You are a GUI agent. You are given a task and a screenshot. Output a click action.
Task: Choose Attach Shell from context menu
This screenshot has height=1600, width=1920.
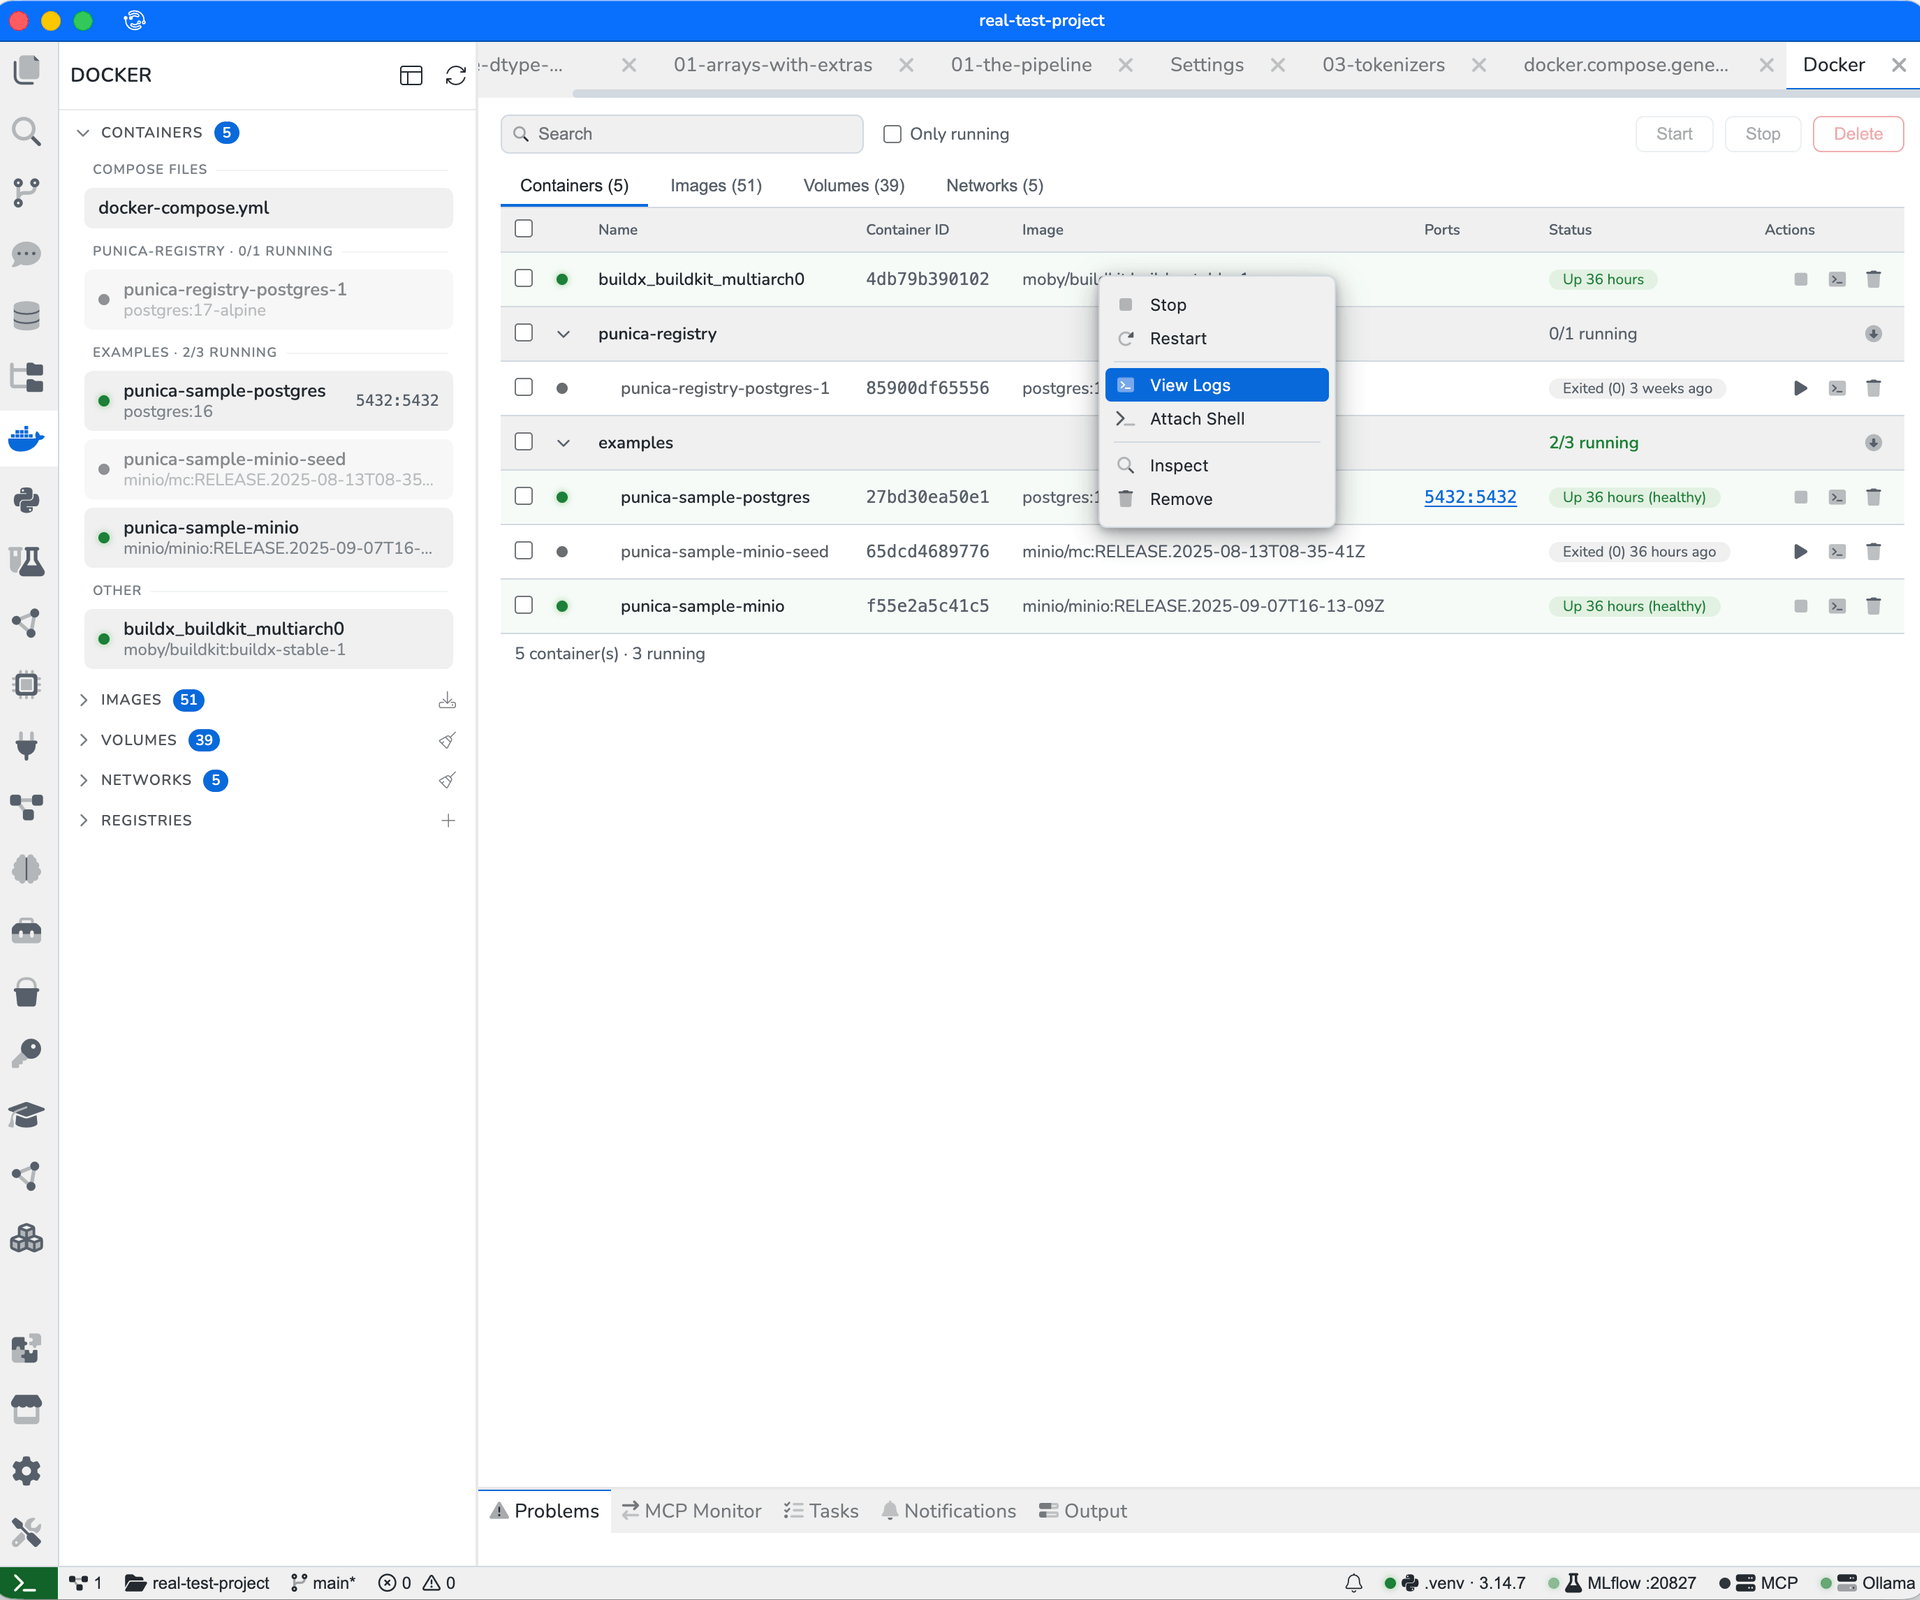coord(1216,419)
